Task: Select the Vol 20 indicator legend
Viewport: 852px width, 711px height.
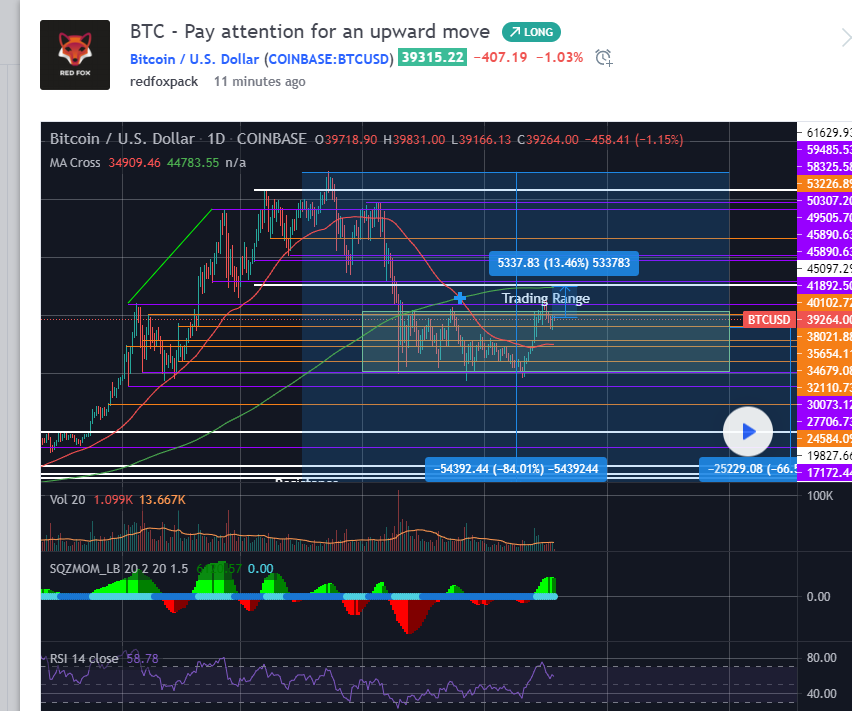Action: [67, 499]
